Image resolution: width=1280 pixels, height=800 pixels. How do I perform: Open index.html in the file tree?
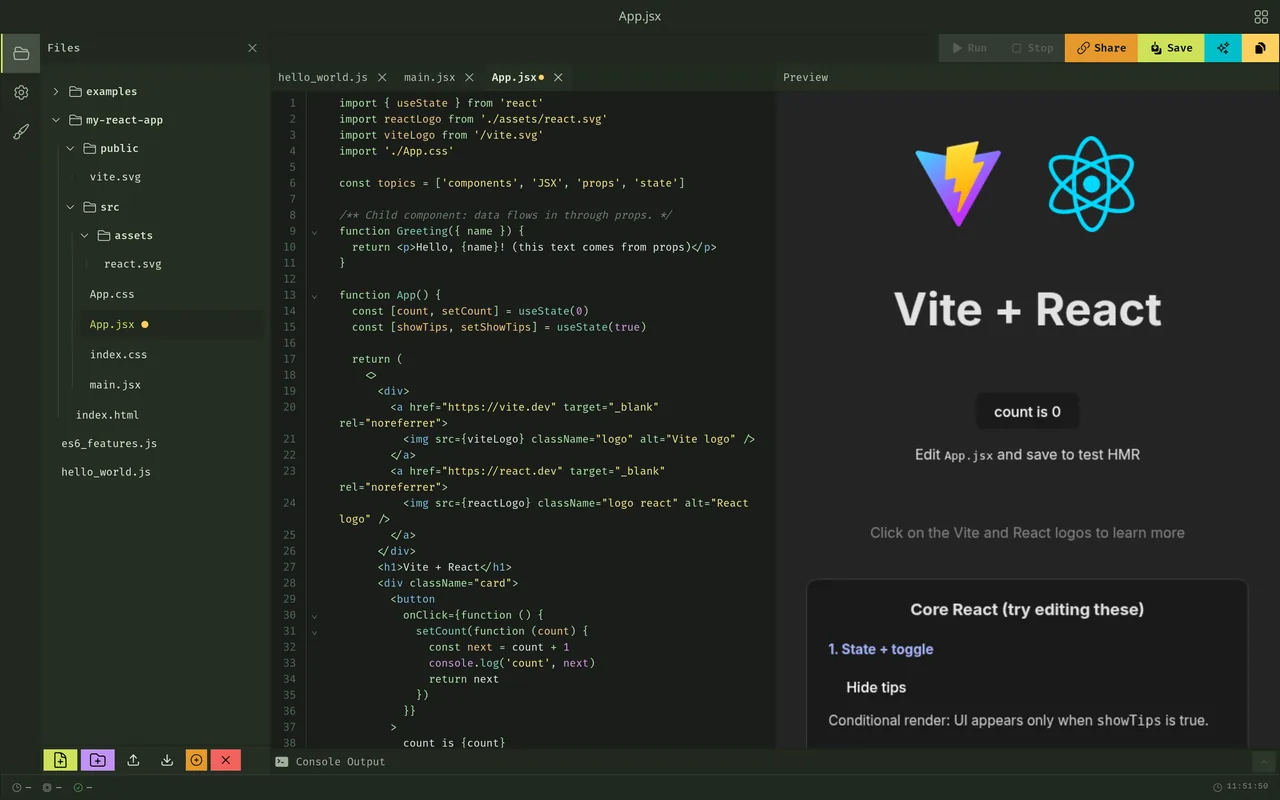point(107,415)
